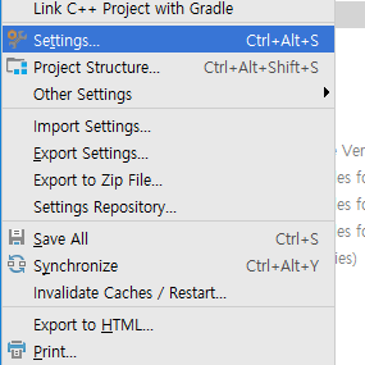Choose Print menu entry
This screenshot has height=365, width=365.
(x=168, y=352)
